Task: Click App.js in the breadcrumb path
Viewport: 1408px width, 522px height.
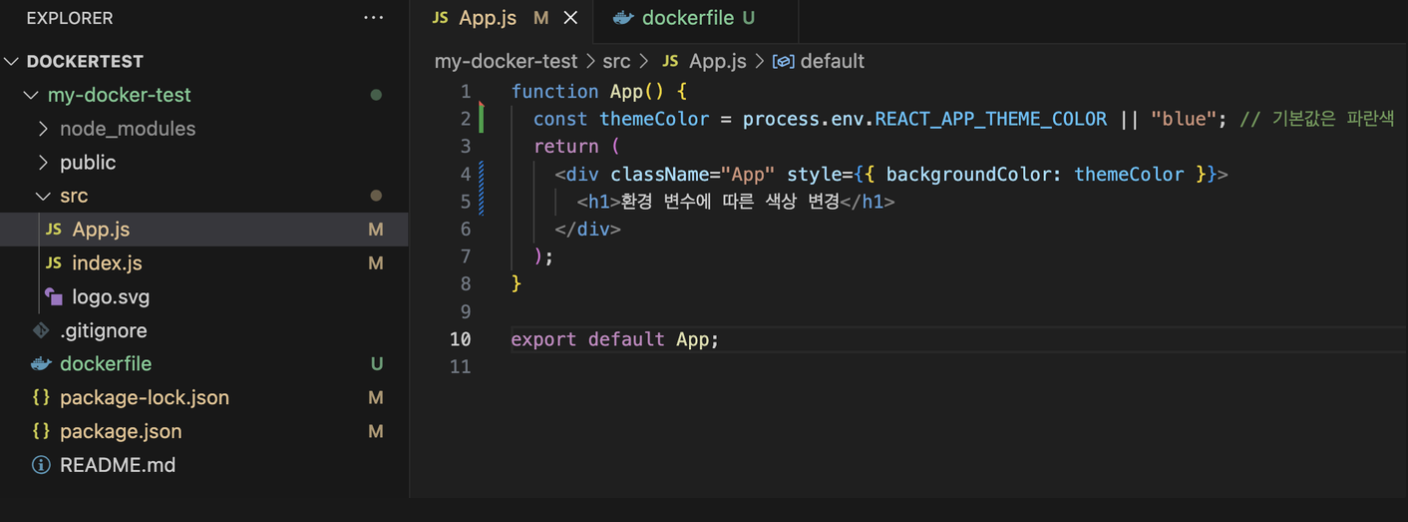Action: click(717, 61)
